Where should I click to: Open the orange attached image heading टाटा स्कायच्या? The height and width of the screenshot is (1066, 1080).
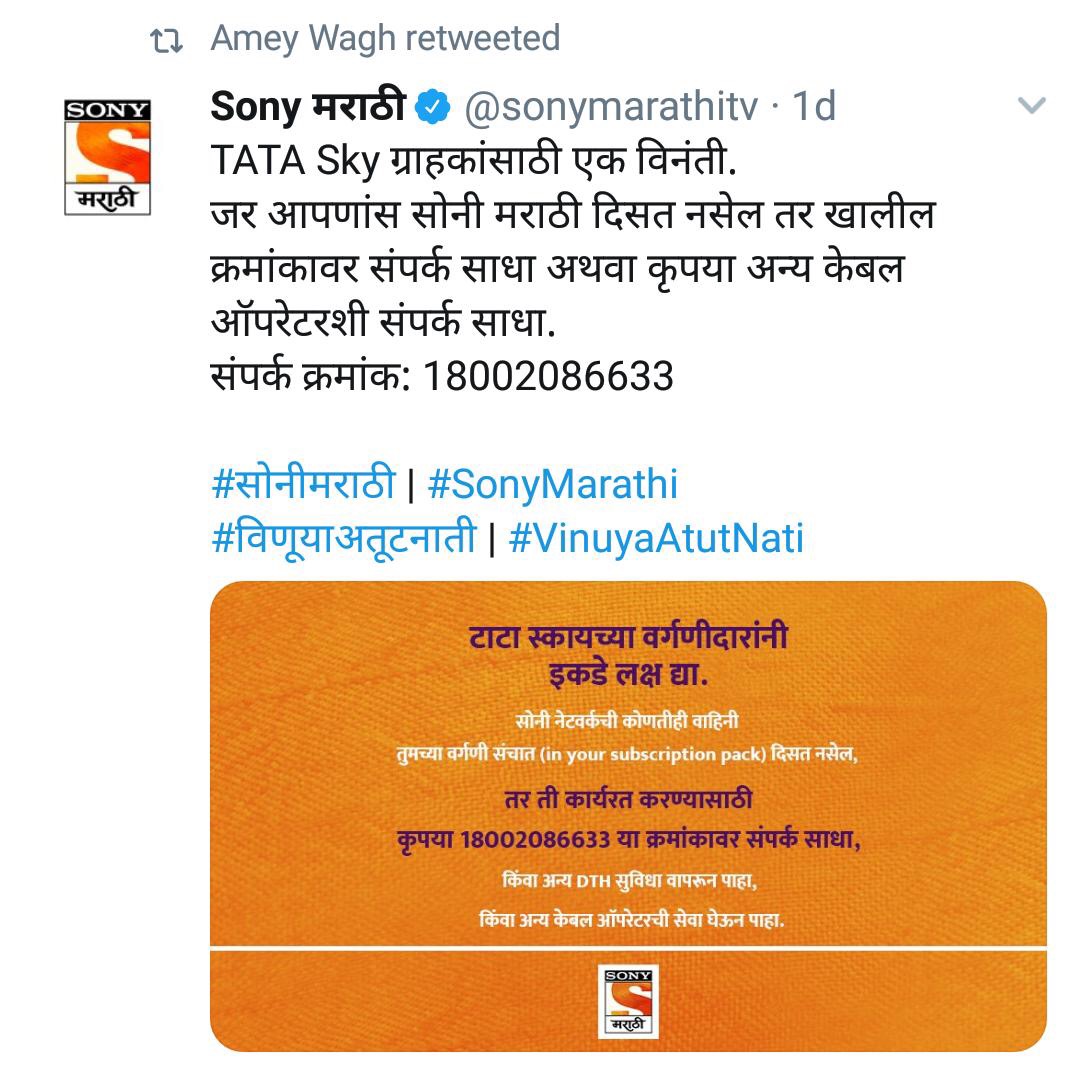pos(628,638)
